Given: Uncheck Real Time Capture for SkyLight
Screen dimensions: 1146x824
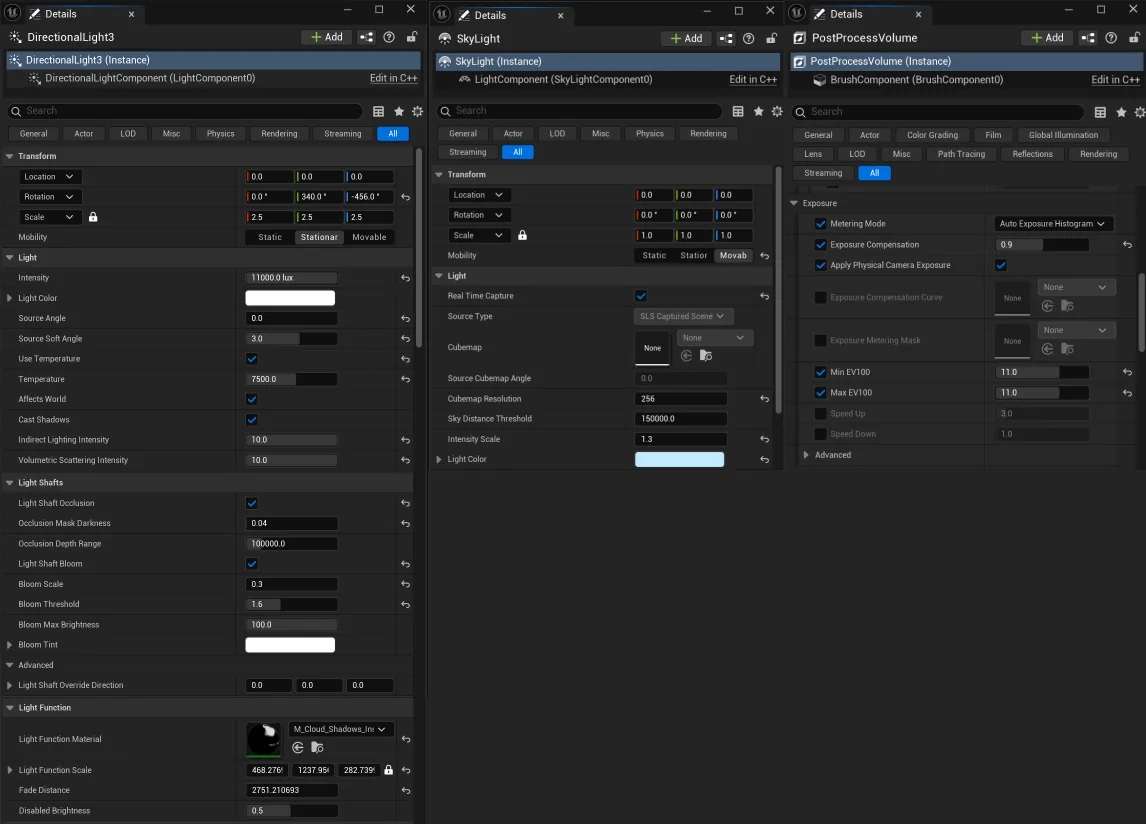Looking at the screenshot, I should [x=641, y=296].
